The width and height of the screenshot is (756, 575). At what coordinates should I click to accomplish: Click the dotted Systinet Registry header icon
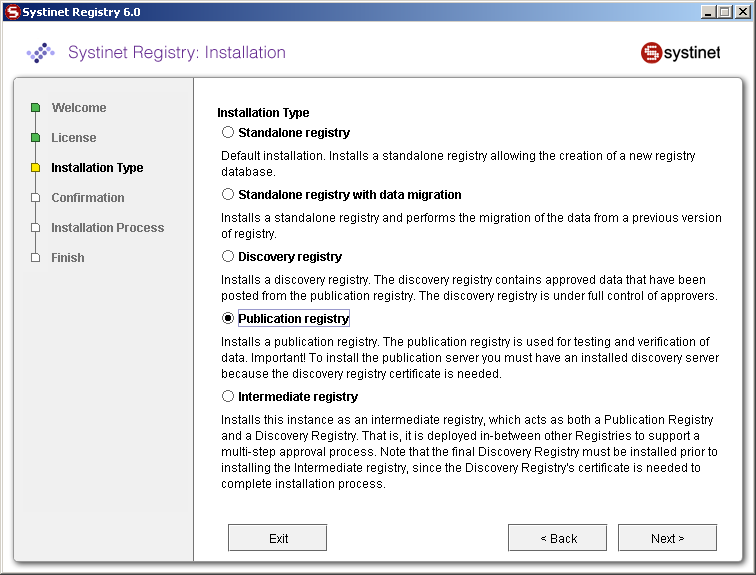coord(40,53)
